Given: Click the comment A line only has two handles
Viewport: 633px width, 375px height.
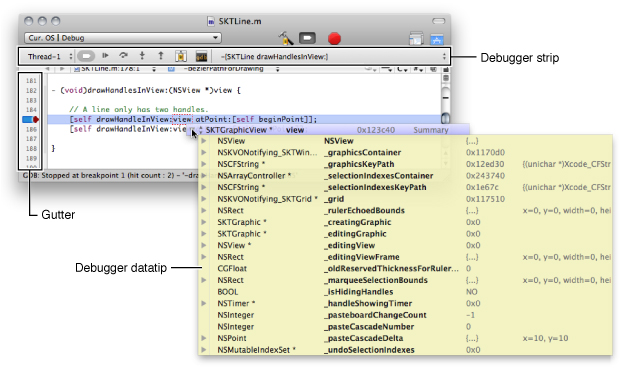Looking at the screenshot, I should pyautogui.click(x=138, y=109).
